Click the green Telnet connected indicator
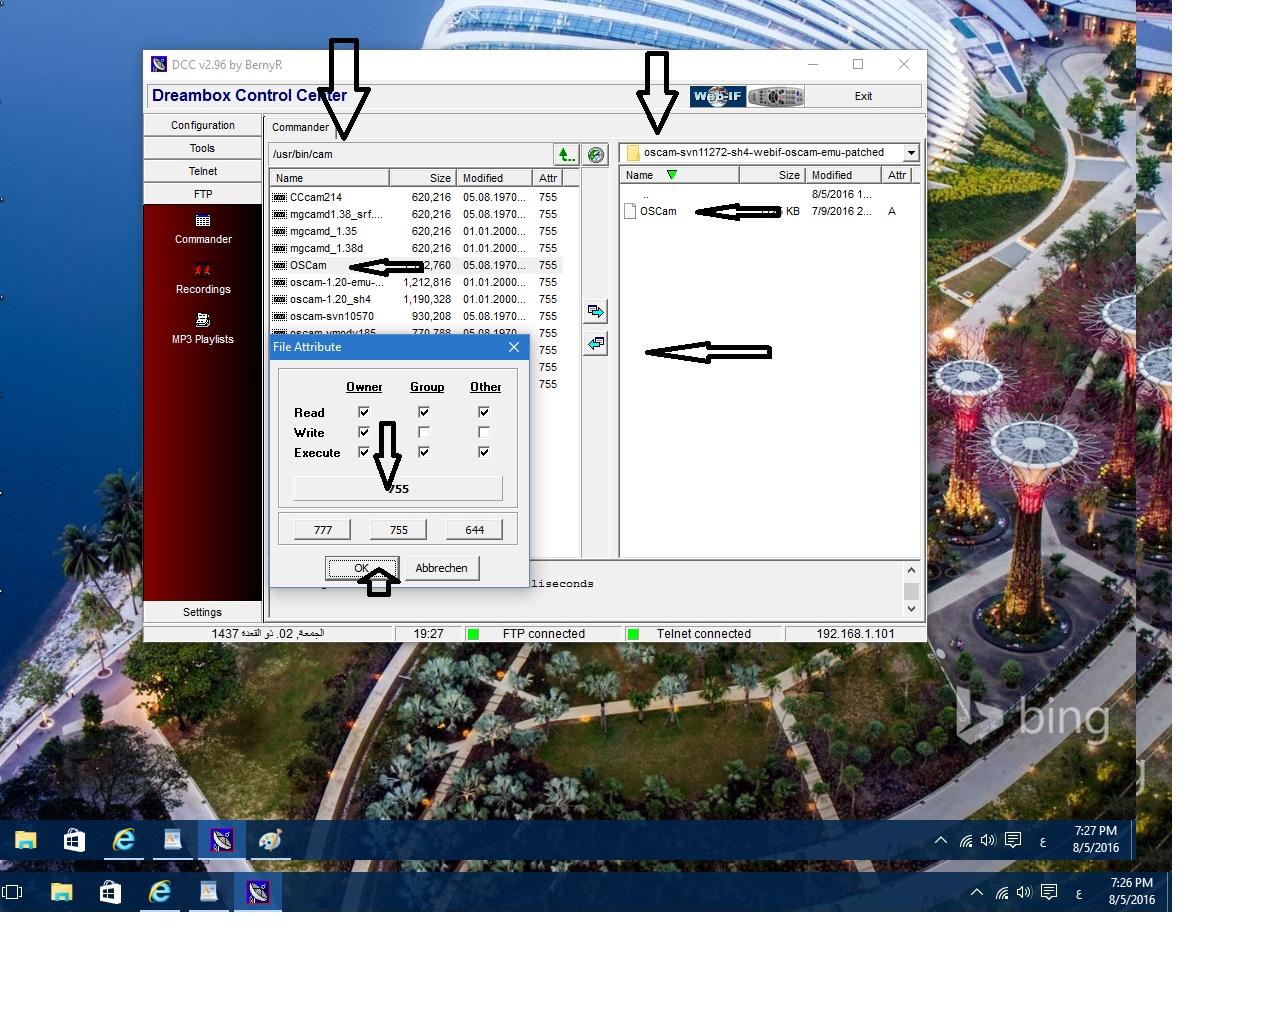This screenshot has width=1280, height=1024. [633, 634]
